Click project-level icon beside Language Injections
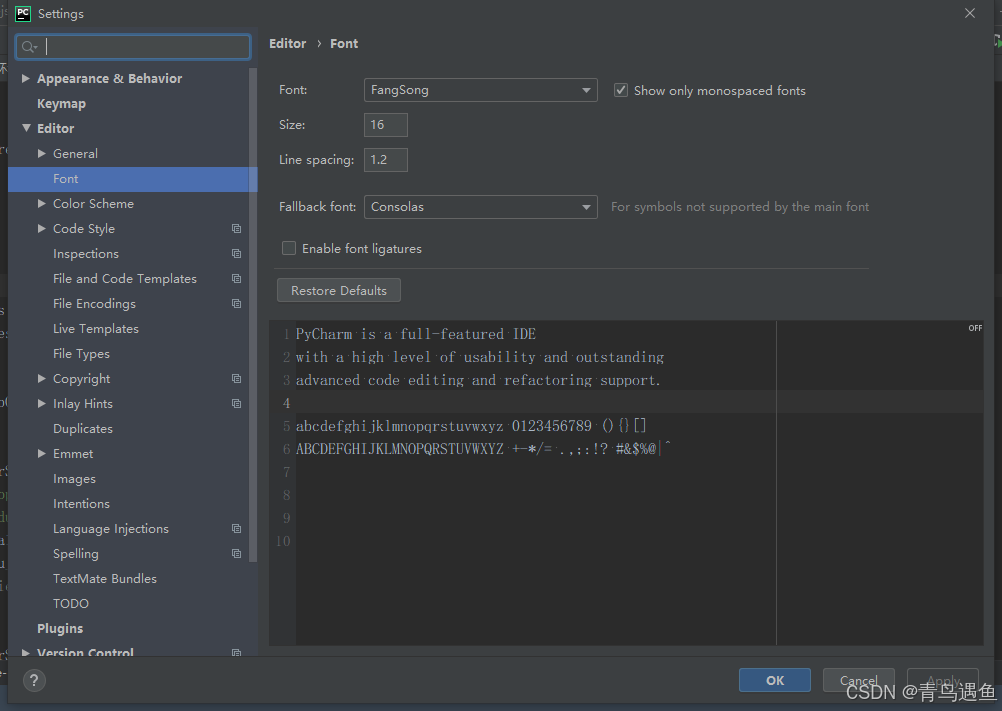1002x711 pixels. click(x=236, y=529)
